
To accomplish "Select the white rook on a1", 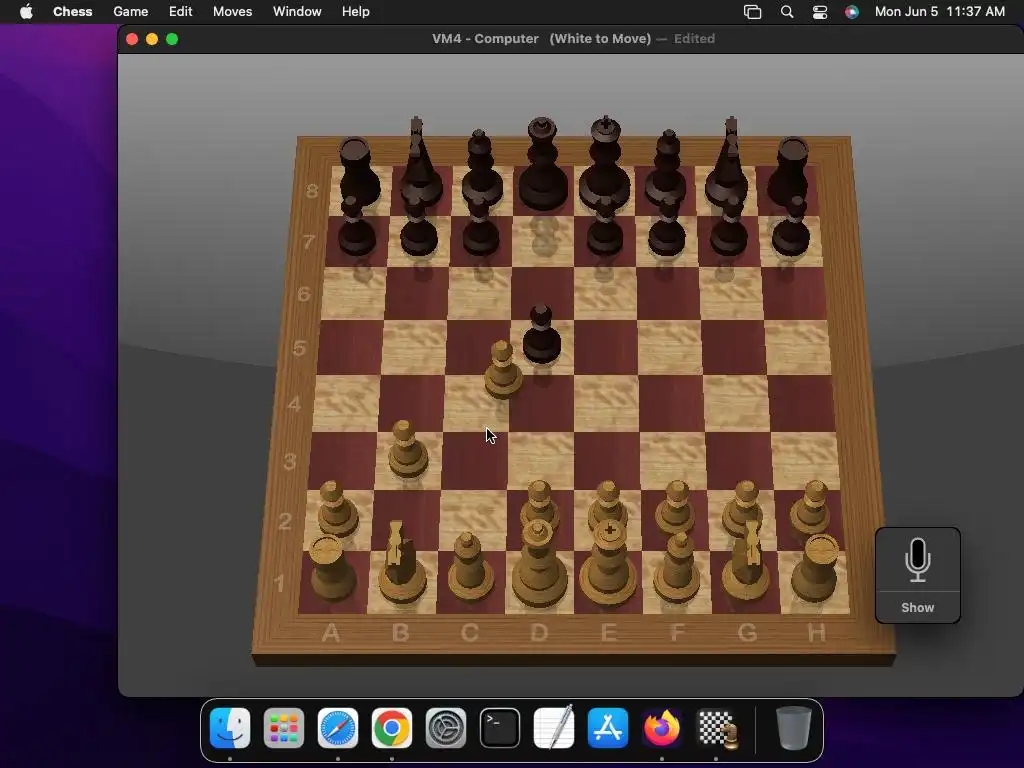I will coord(332,567).
